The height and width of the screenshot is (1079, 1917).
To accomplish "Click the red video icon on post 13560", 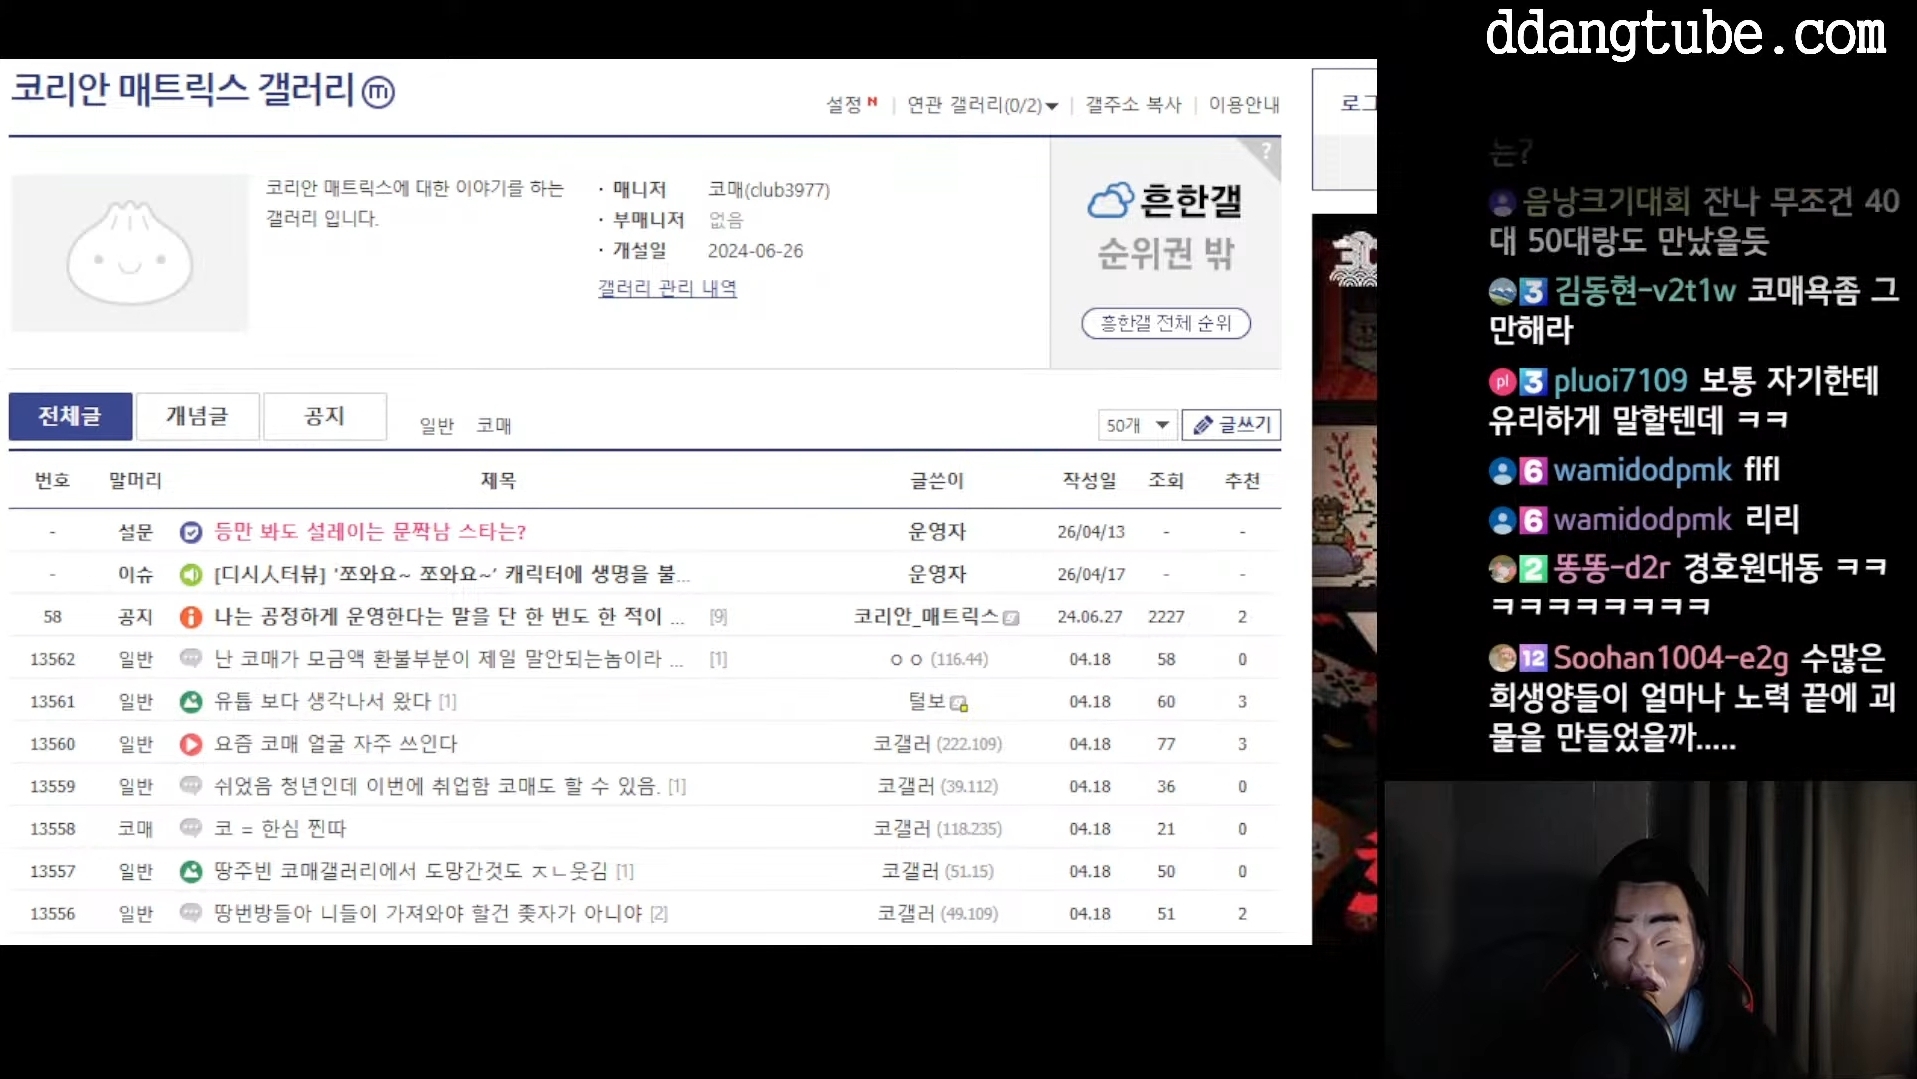I will coord(190,744).
